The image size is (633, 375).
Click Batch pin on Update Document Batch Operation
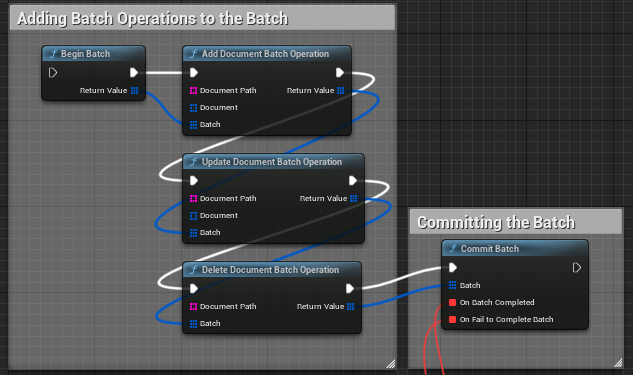coord(193,233)
